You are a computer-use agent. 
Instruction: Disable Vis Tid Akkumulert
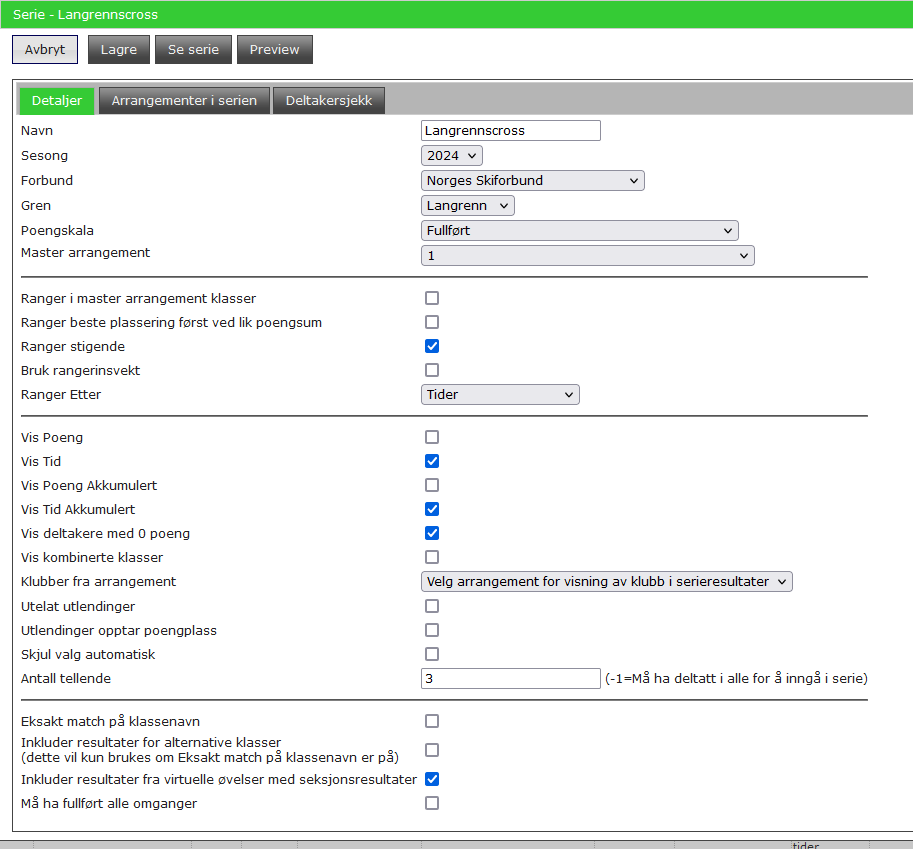pyautogui.click(x=432, y=510)
